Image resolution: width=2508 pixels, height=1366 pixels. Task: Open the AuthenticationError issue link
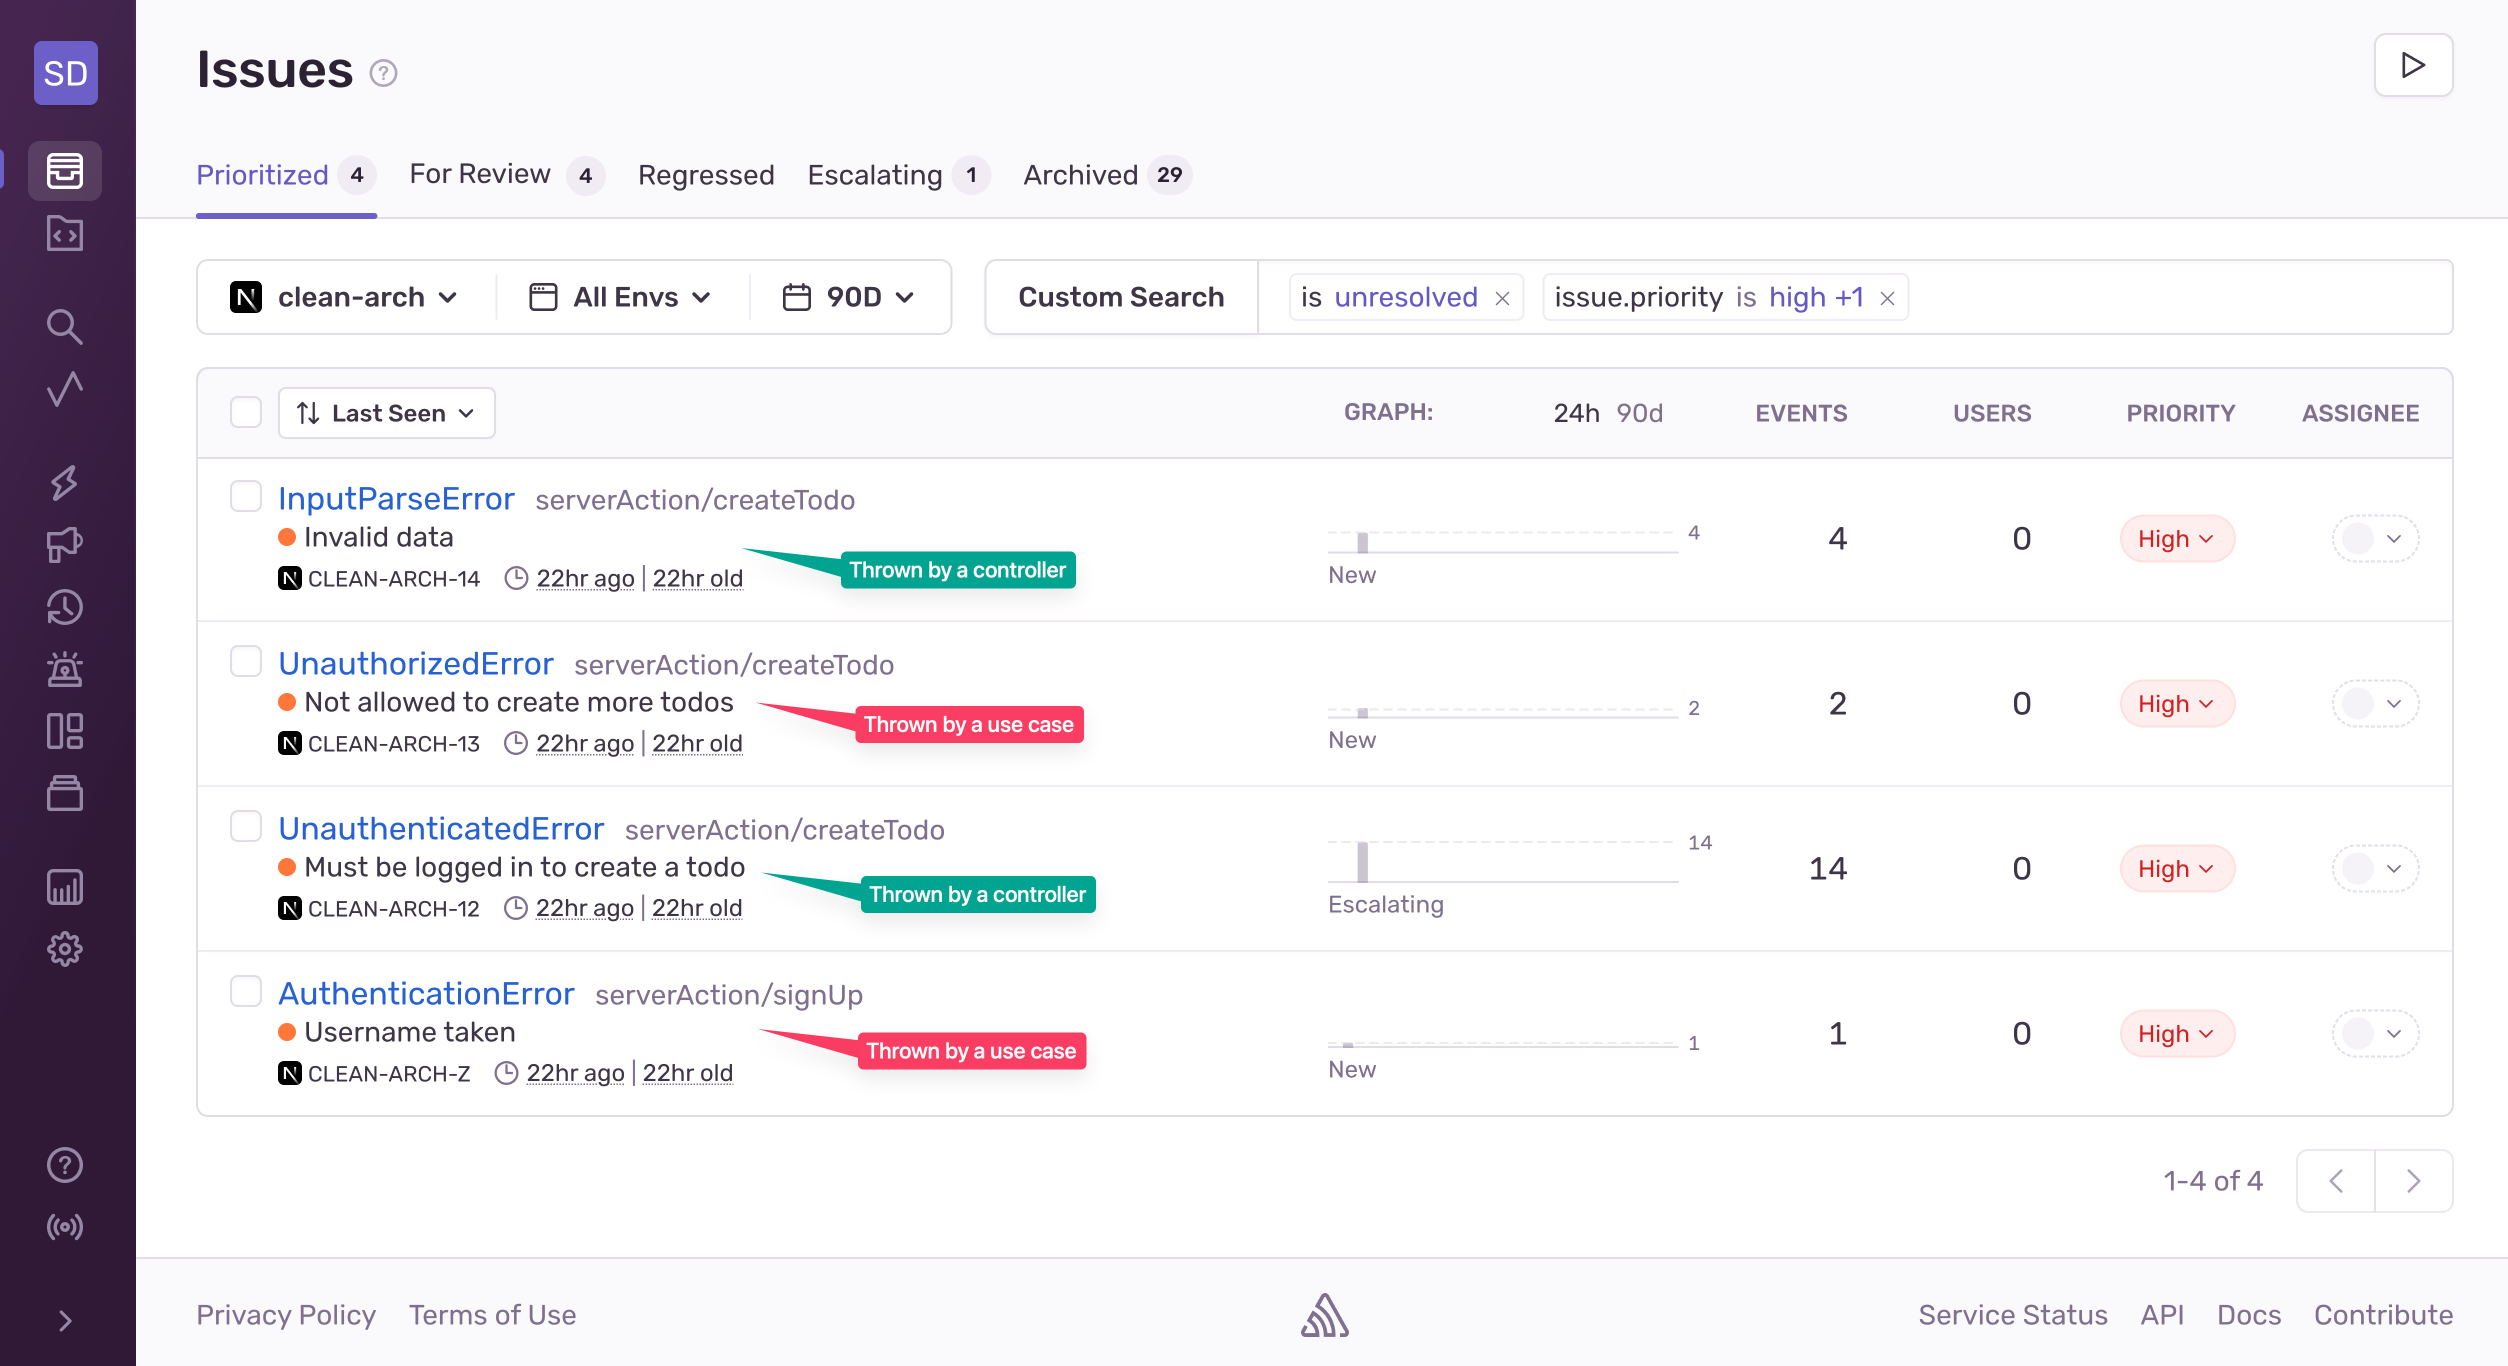point(426,994)
